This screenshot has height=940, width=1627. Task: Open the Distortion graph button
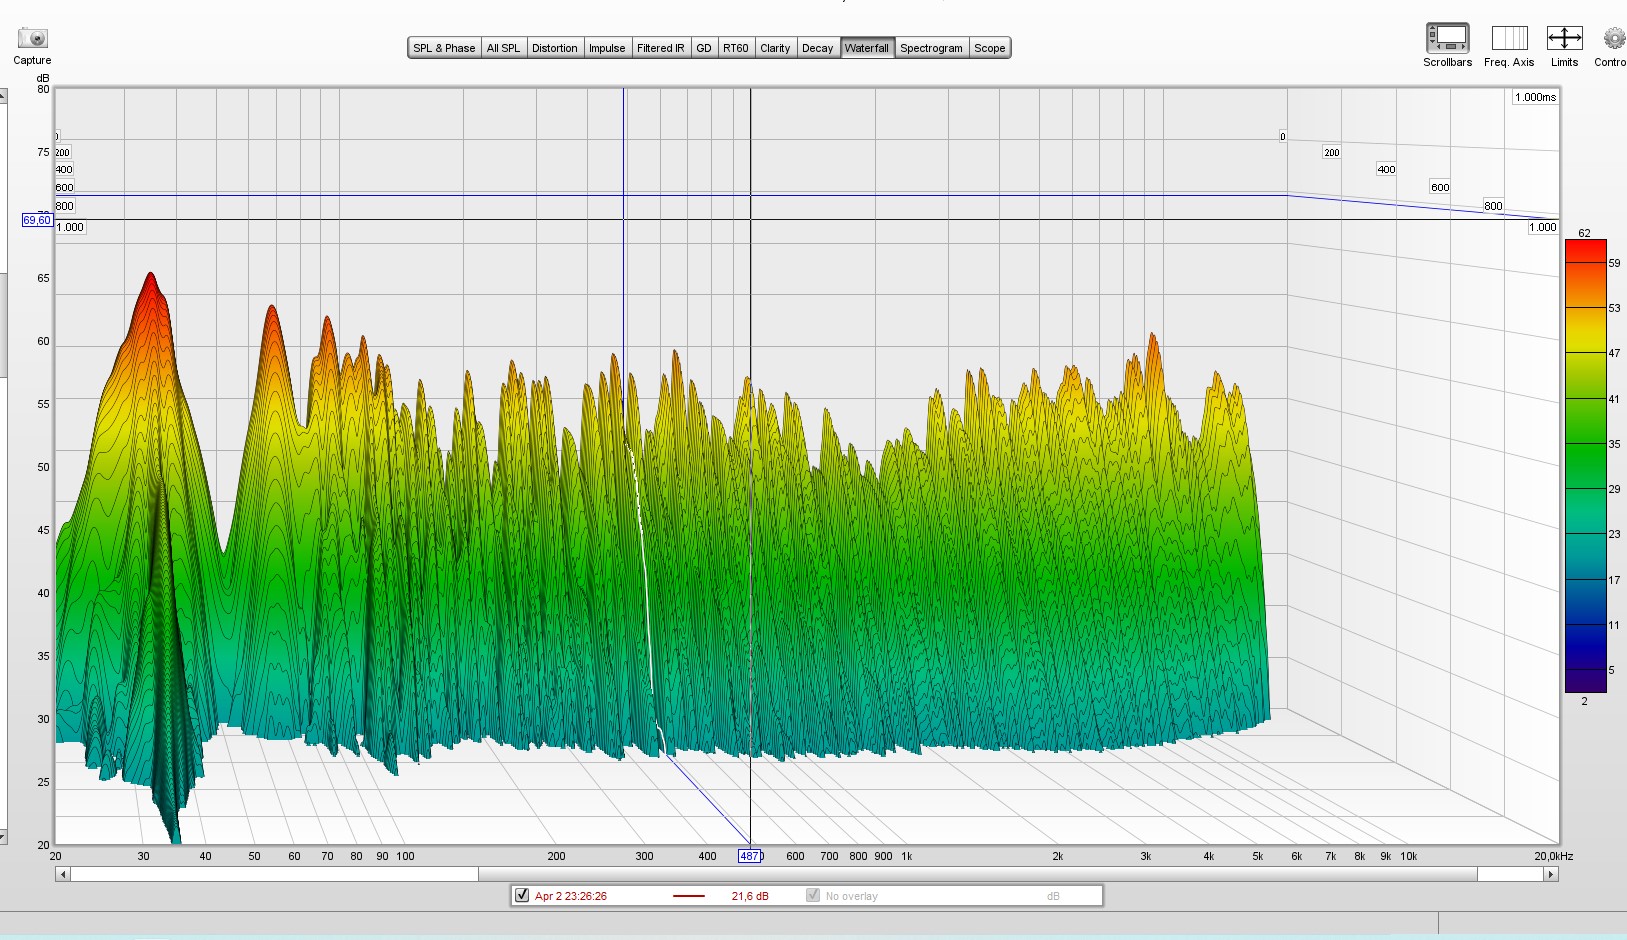click(x=555, y=48)
